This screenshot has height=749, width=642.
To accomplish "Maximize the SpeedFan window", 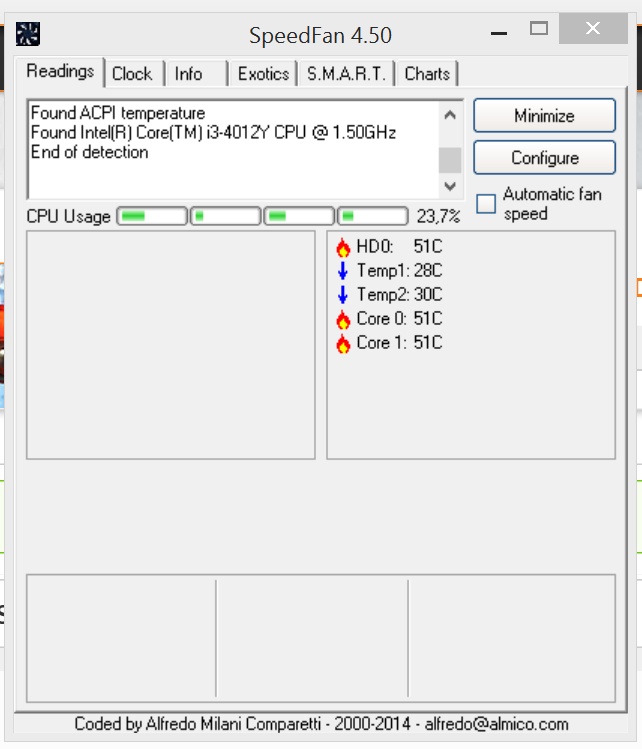I will coord(539,28).
